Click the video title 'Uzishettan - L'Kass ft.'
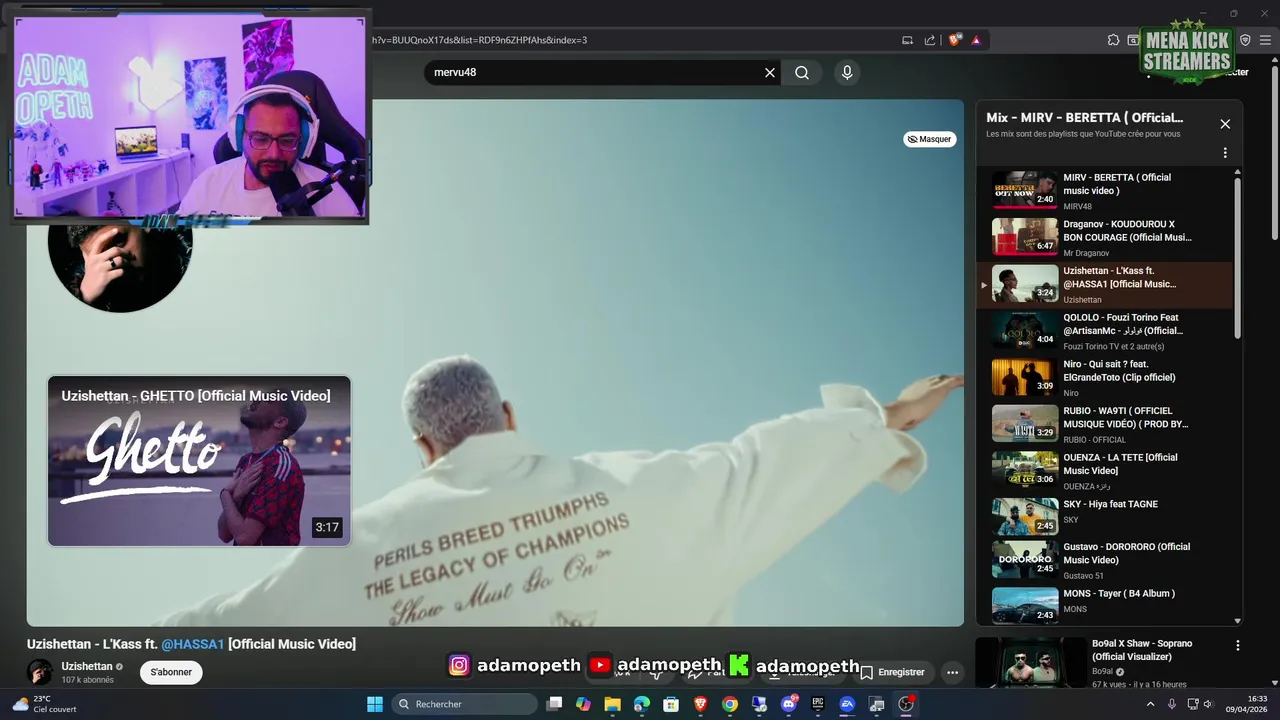 coord(92,644)
